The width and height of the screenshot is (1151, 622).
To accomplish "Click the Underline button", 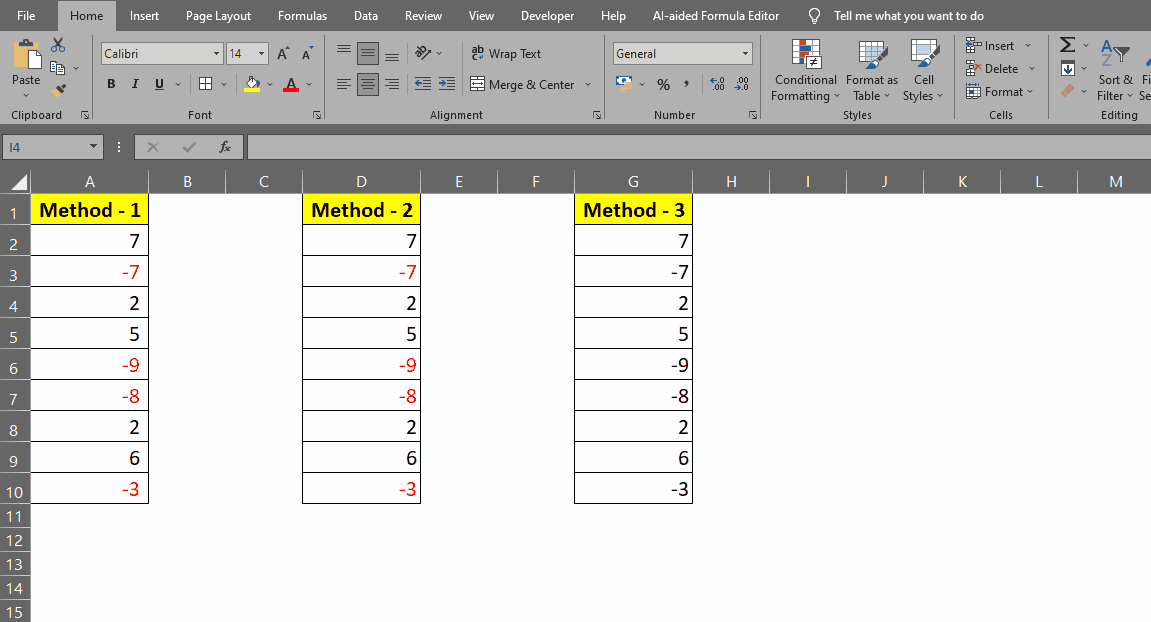I will click(x=157, y=84).
